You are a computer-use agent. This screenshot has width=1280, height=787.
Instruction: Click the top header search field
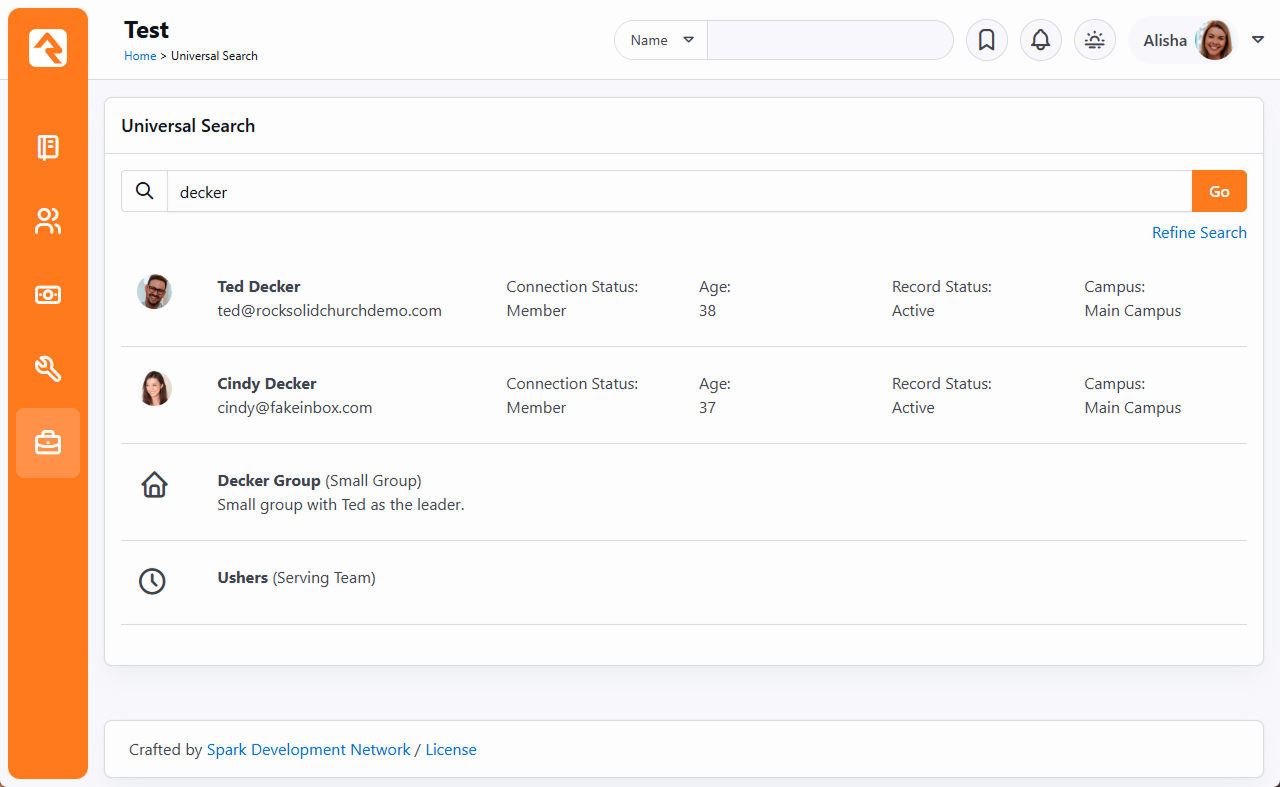[x=829, y=41]
